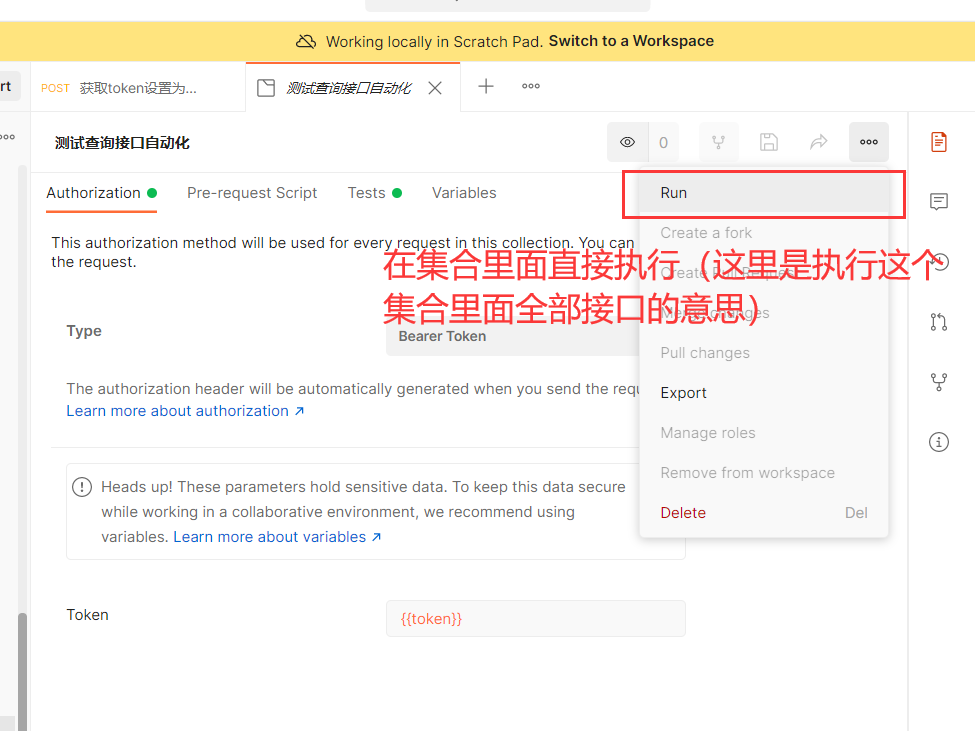975x731 pixels.
Task: Choose Pull changes menu entry
Action: point(764,353)
